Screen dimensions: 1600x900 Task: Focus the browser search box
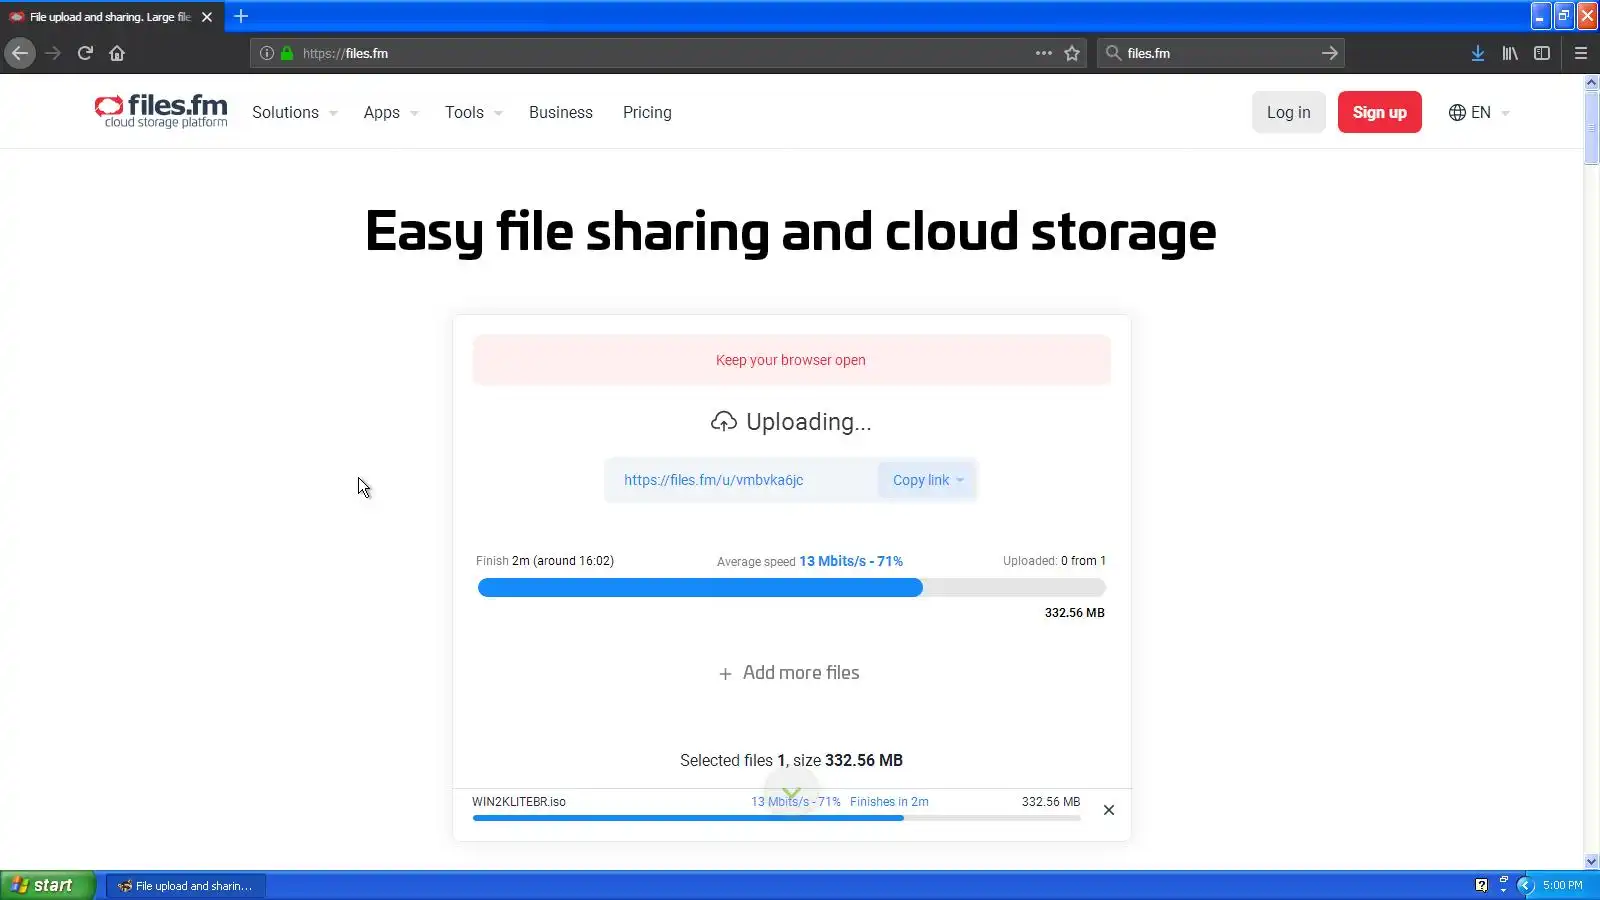(x=1220, y=53)
